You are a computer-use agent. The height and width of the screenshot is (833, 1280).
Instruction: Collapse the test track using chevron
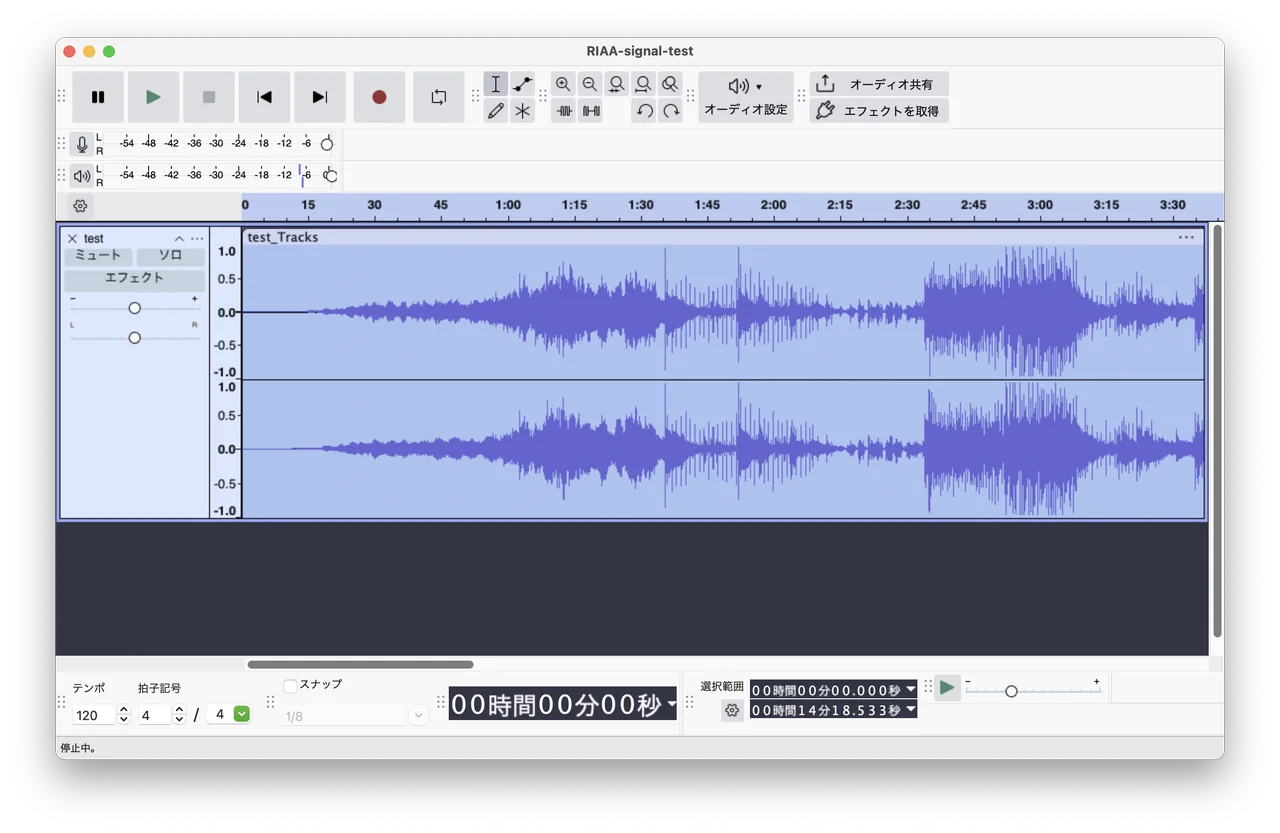pos(179,239)
